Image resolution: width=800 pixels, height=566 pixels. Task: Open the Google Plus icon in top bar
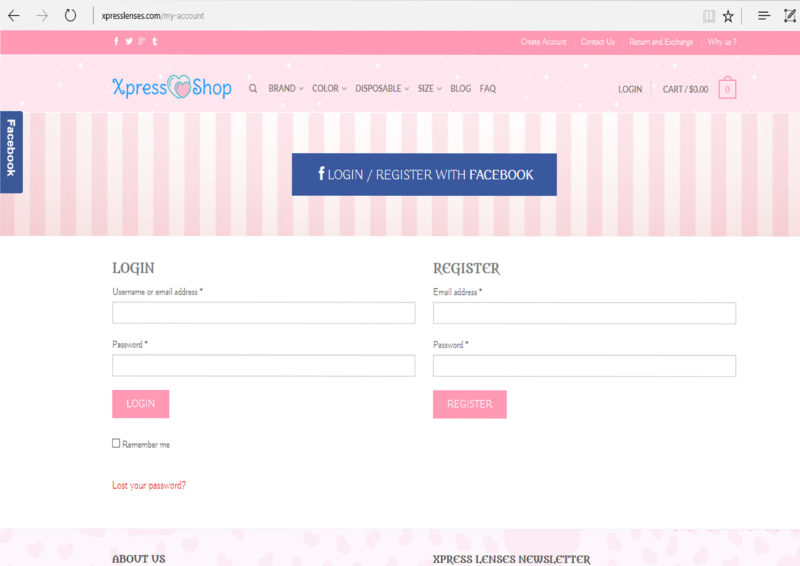pos(141,41)
